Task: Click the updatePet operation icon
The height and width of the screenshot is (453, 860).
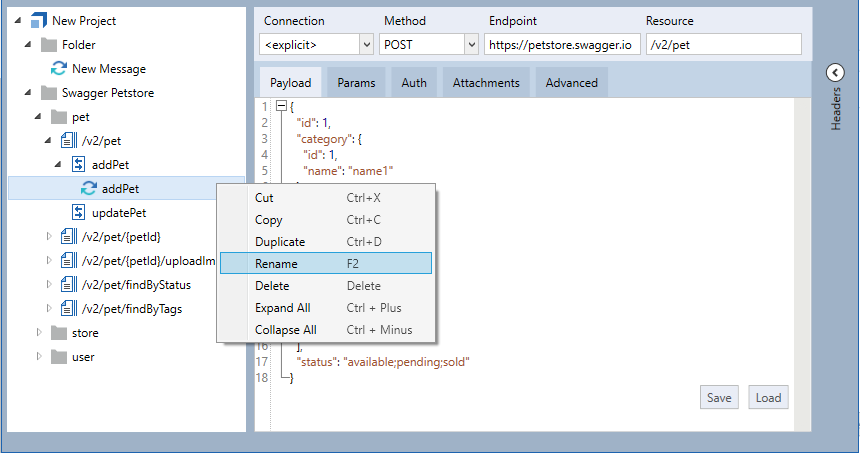Action: [x=79, y=213]
